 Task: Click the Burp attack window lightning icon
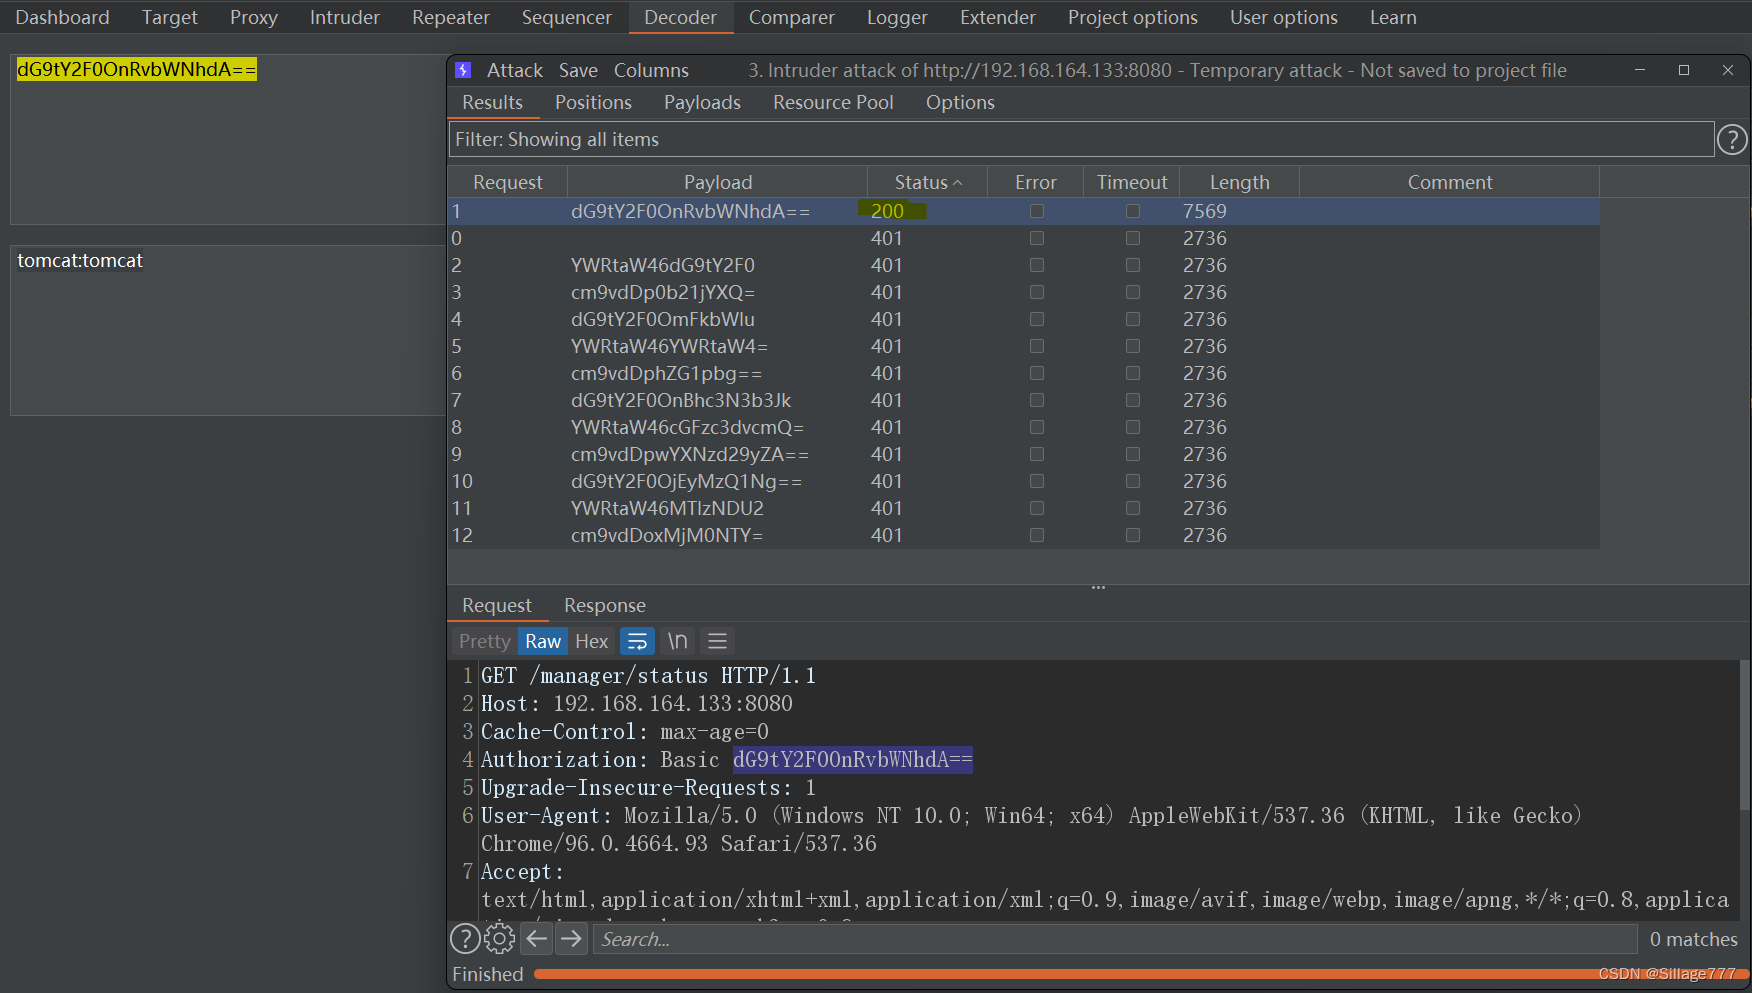463,70
